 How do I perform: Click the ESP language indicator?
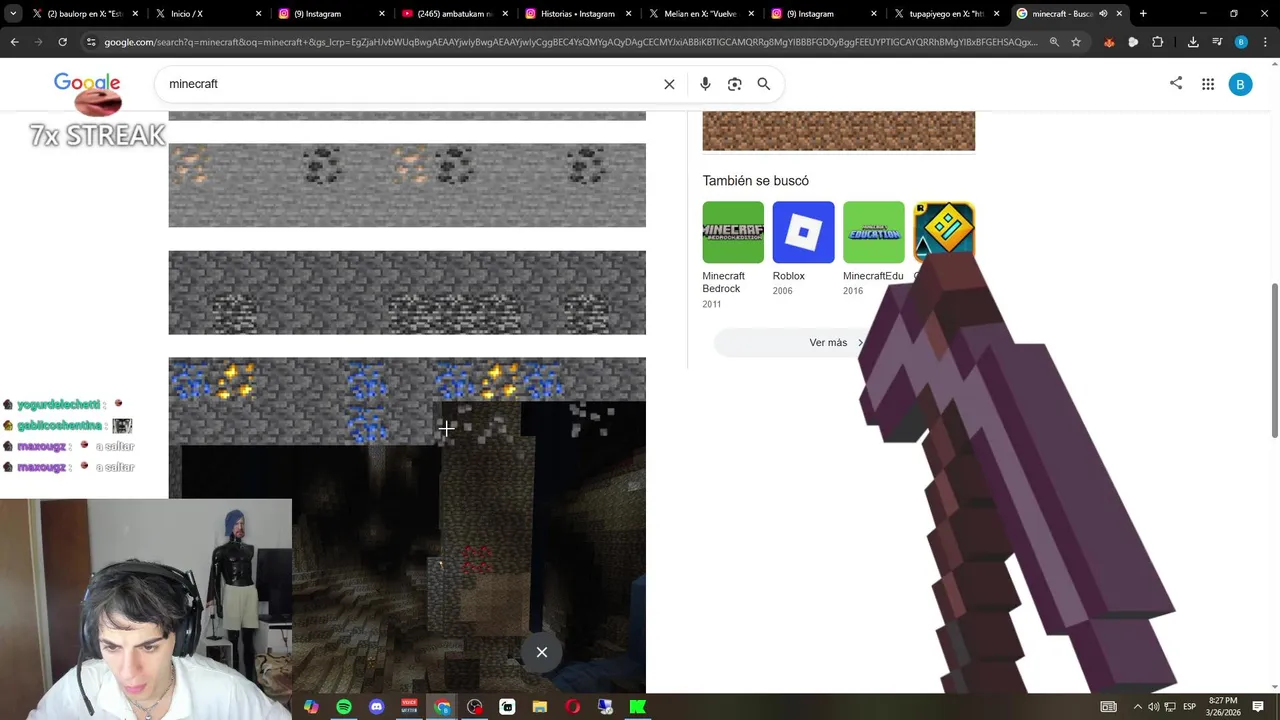1189,707
